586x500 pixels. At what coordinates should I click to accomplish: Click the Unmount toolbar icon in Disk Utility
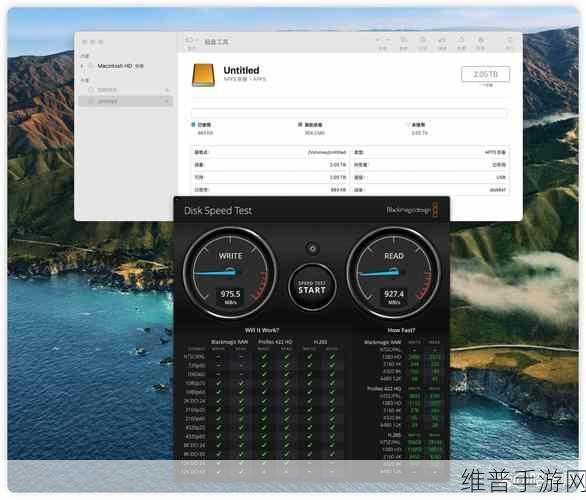pyautogui.click(x=480, y=43)
